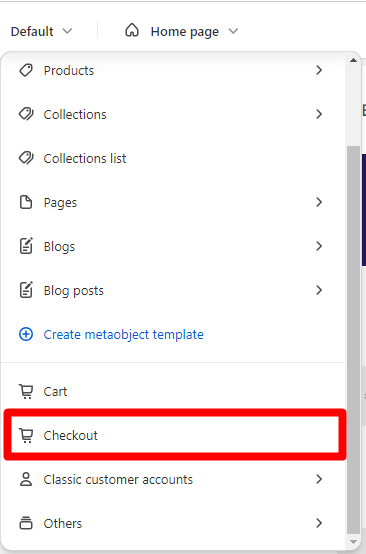Click the Create metaobject template link
The width and height of the screenshot is (366, 554).
tap(123, 334)
